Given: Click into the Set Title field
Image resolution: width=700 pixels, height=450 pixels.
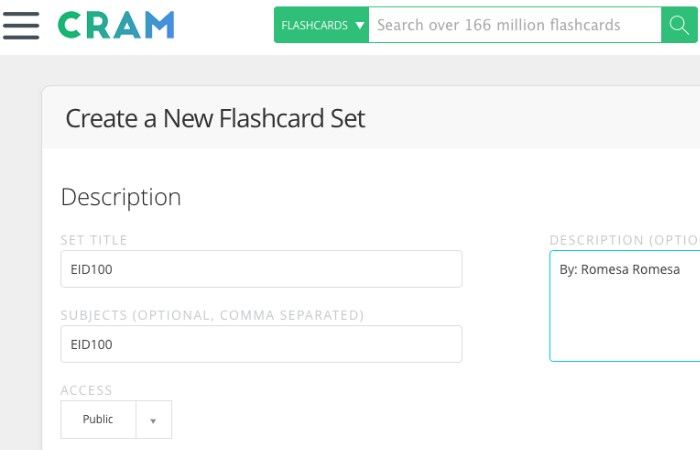Looking at the screenshot, I should 261,269.
